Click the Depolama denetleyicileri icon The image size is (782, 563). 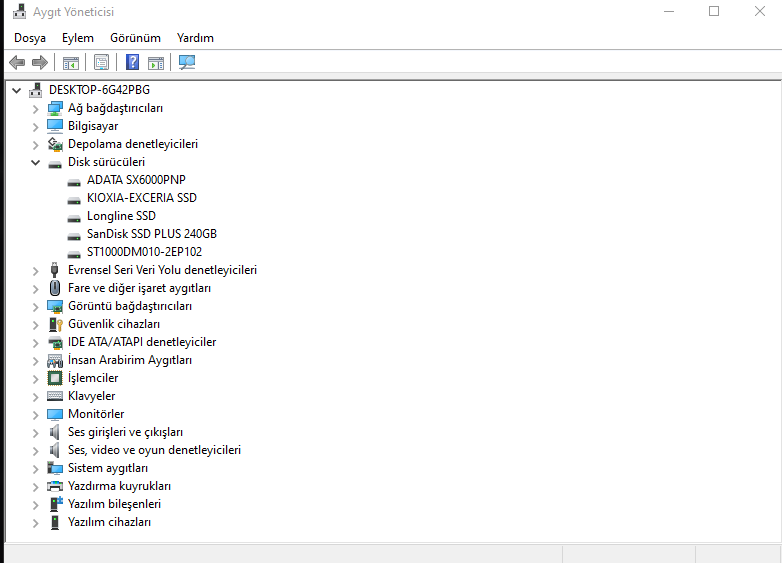click(x=55, y=144)
